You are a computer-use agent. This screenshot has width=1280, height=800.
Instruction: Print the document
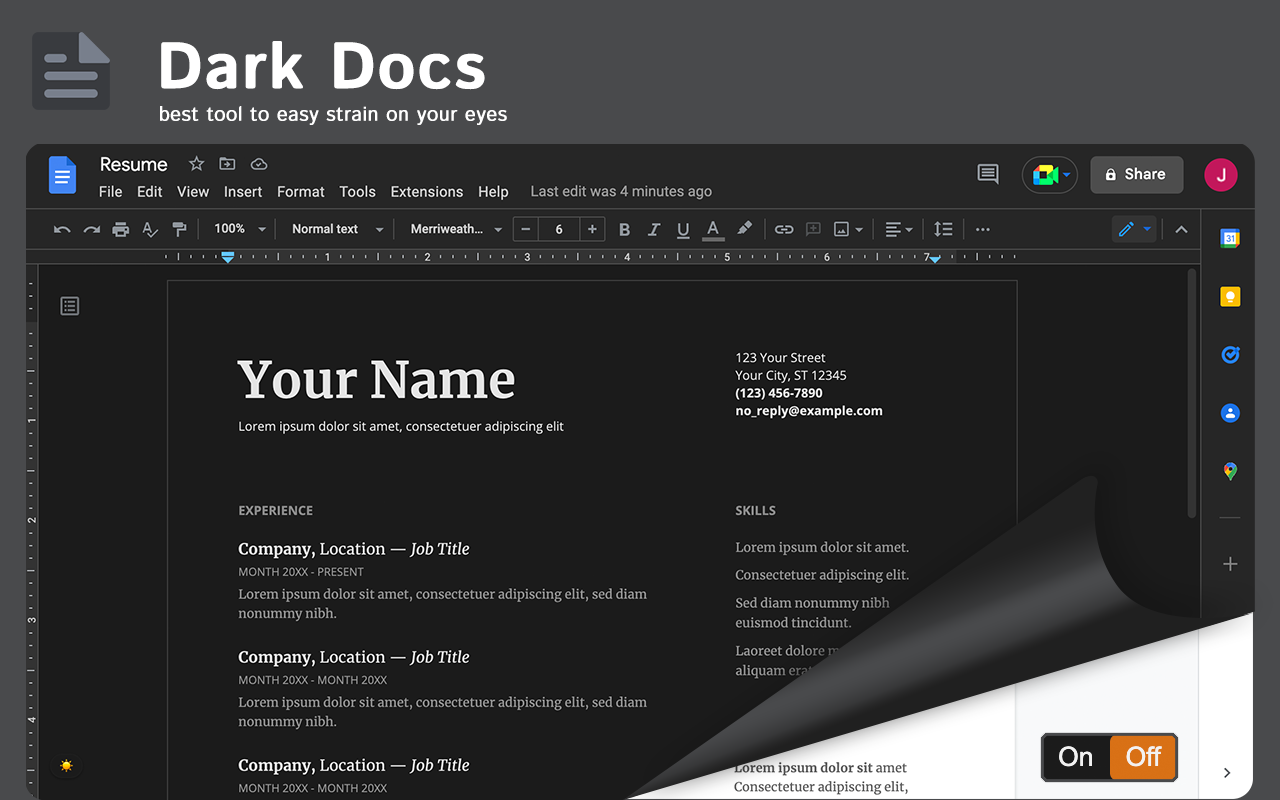point(121,229)
